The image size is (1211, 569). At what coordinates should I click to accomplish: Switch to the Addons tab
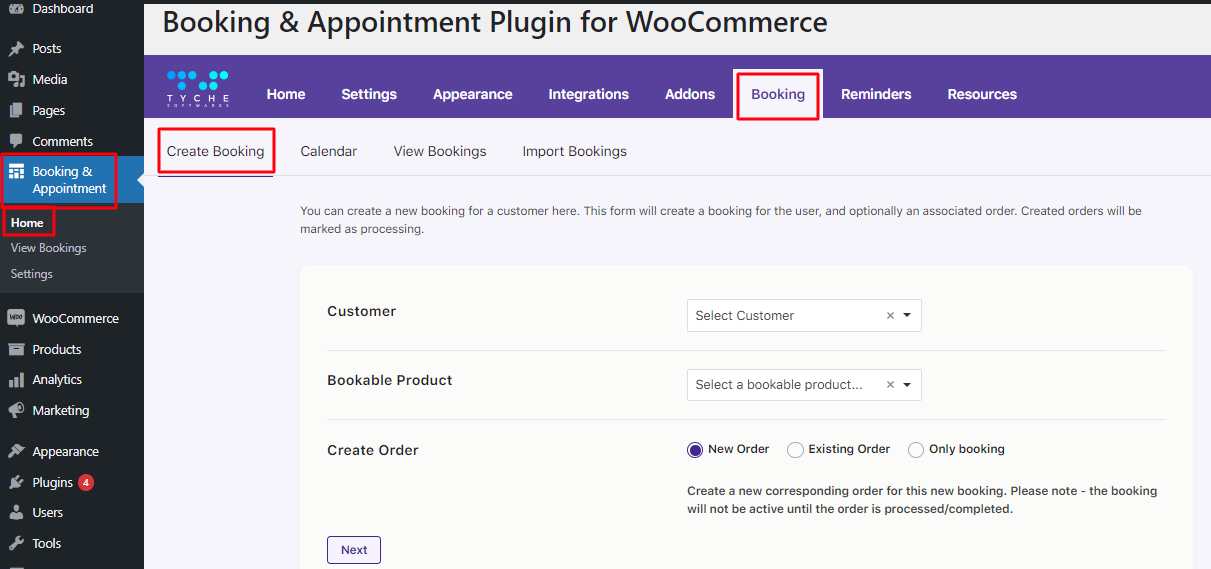click(690, 94)
